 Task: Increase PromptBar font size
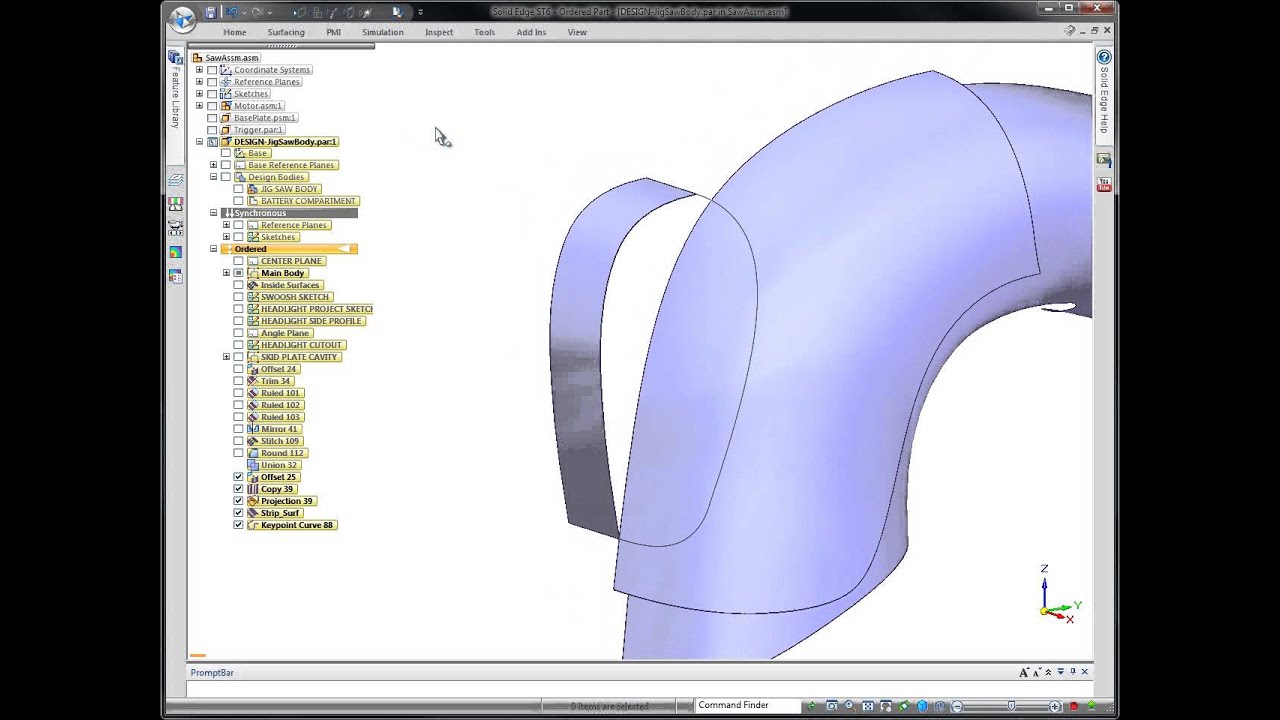(1024, 672)
